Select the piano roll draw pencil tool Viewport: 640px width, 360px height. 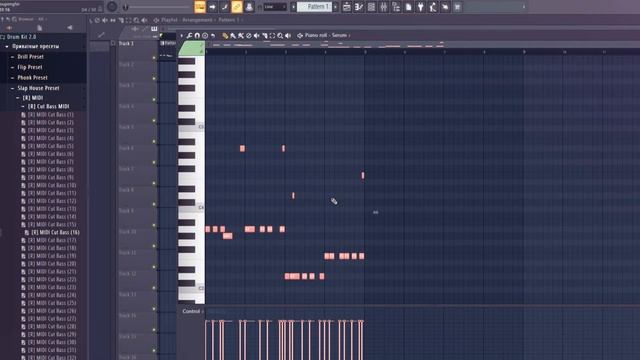(x=225, y=36)
